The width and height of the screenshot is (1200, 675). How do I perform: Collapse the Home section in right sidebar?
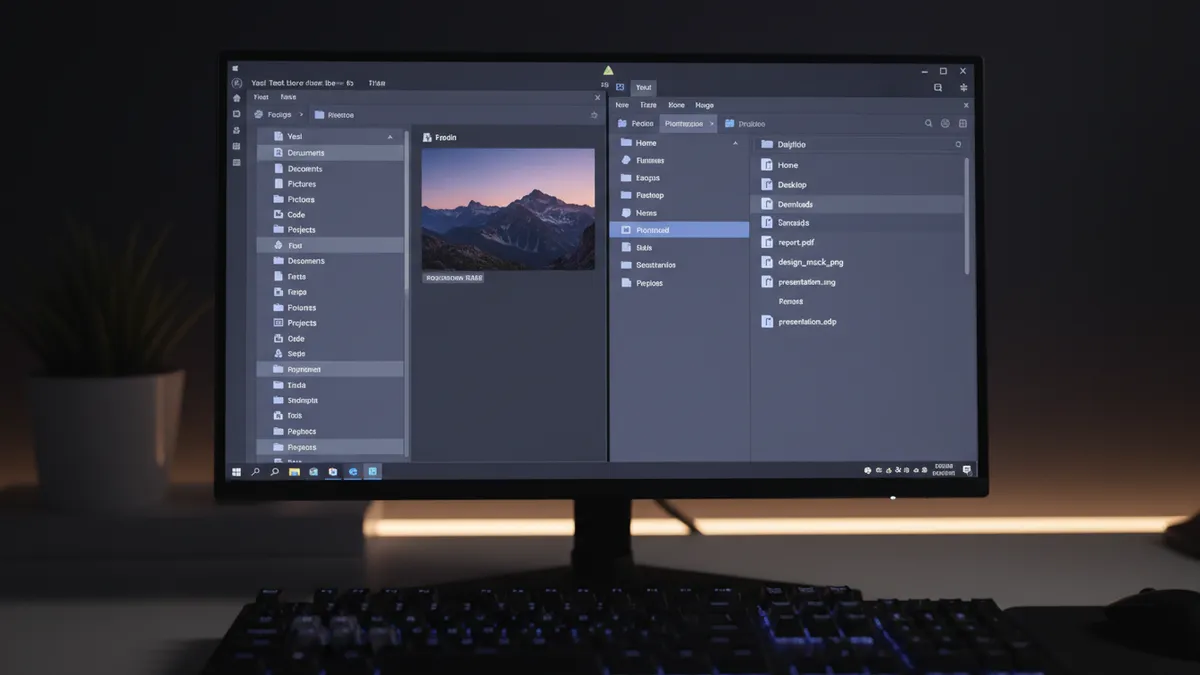tap(736, 144)
